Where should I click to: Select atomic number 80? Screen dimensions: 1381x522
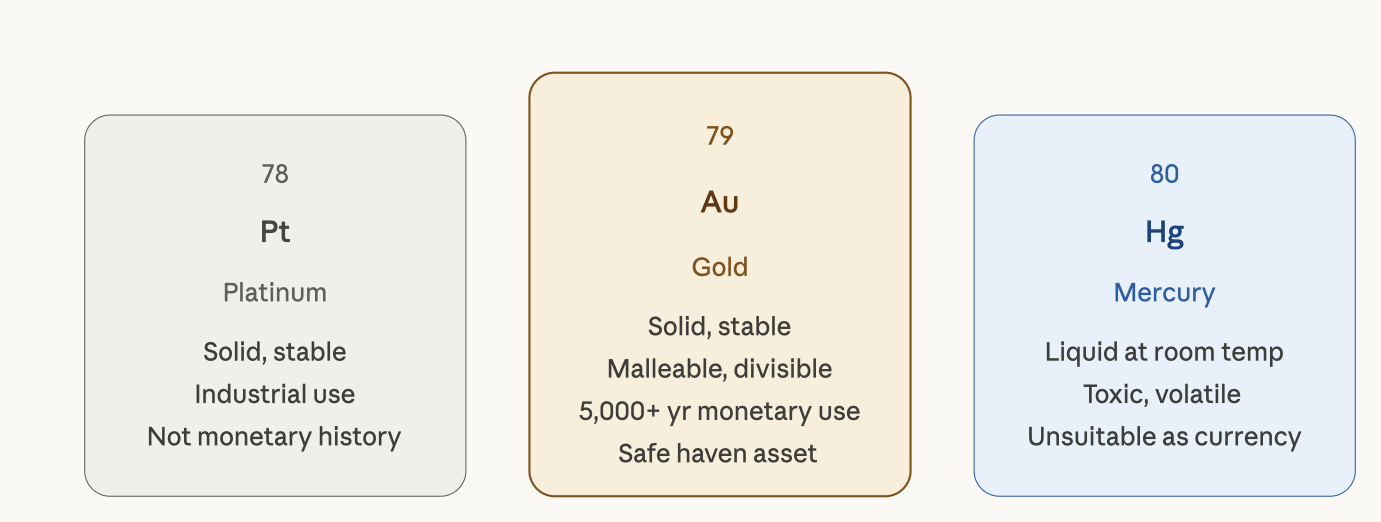point(1165,174)
